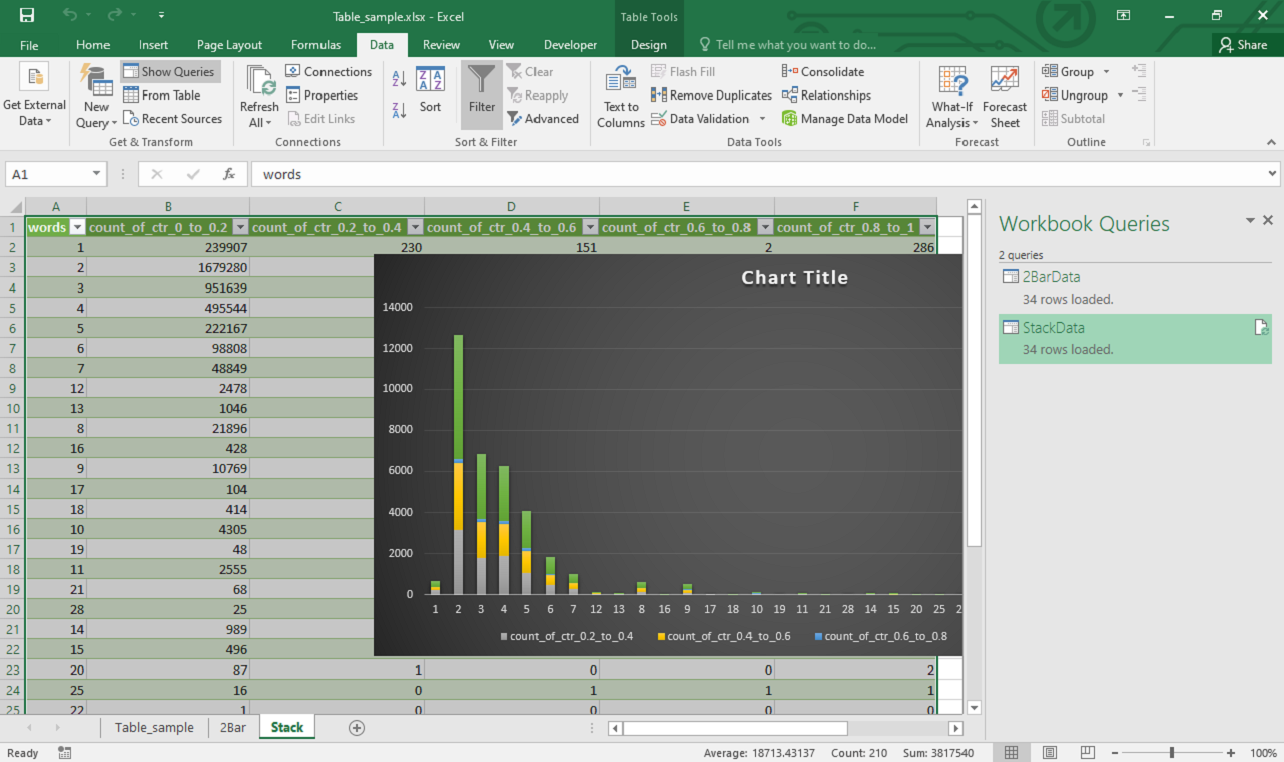Open the Design tab under Table Tools

(x=648, y=44)
